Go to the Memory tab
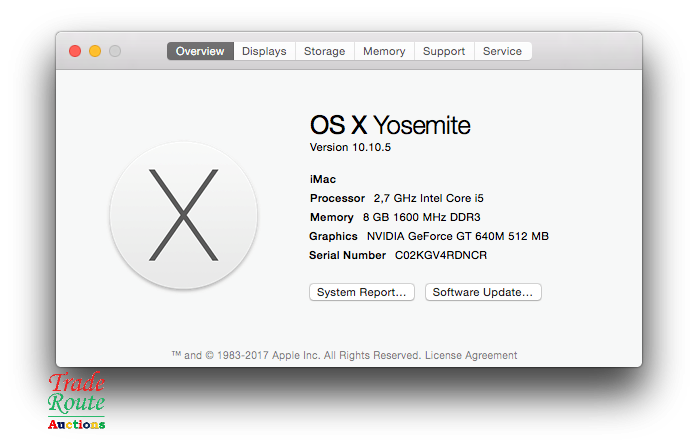 click(x=384, y=51)
